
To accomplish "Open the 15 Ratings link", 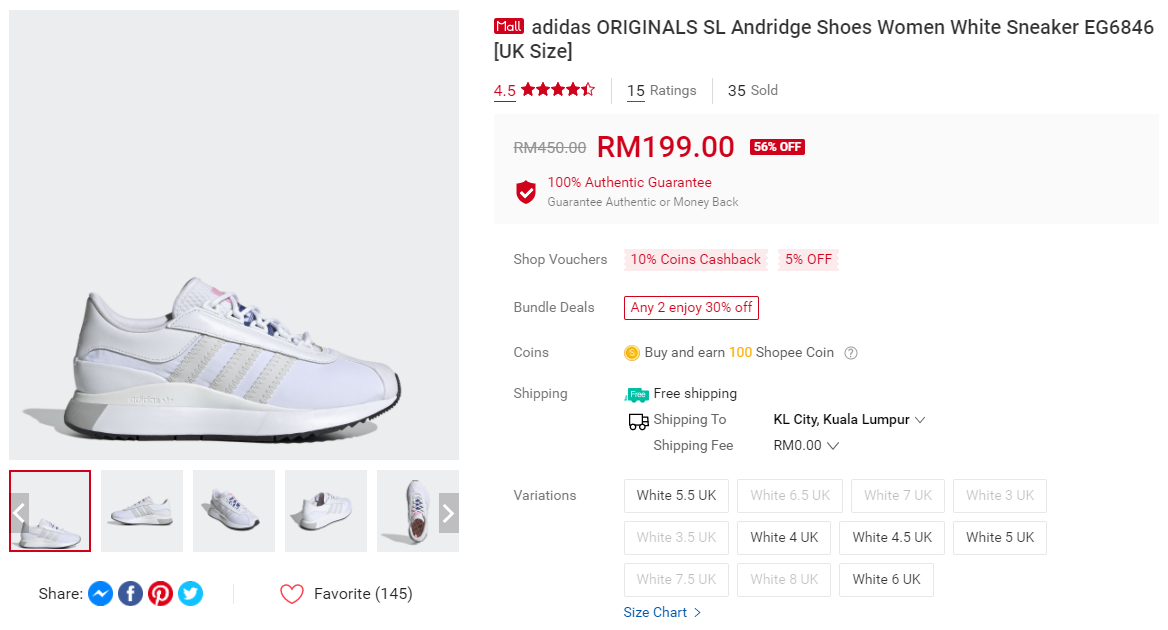I will tap(661, 91).
